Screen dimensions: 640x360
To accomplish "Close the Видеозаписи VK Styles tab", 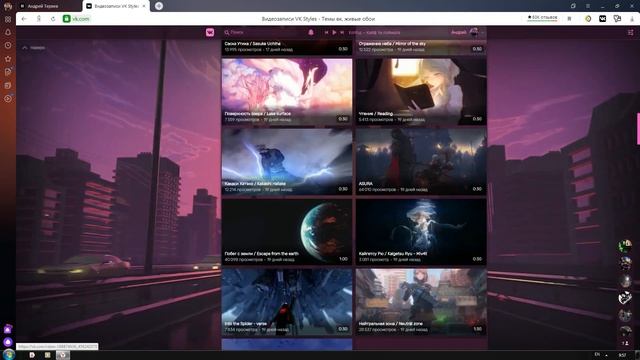I will [144, 6].
